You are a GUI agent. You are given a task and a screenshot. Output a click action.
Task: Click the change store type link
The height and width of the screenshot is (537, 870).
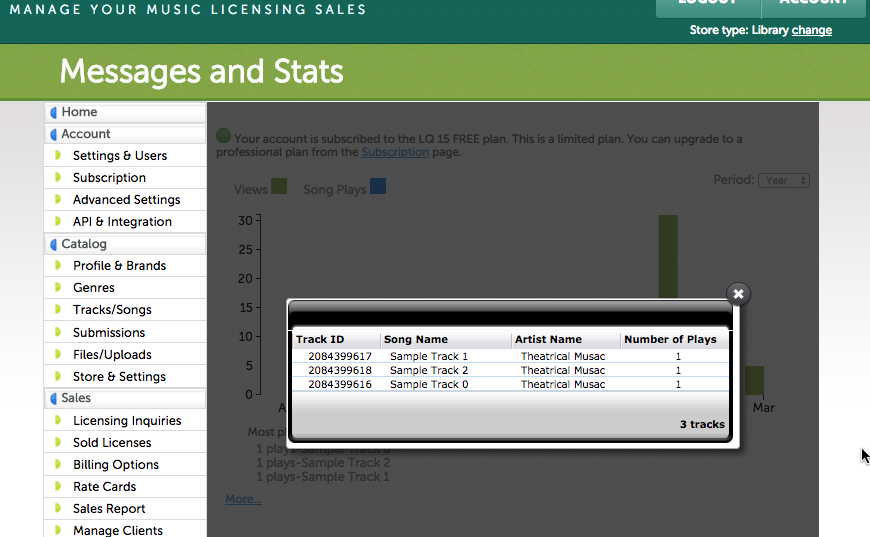(x=811, y=30)
